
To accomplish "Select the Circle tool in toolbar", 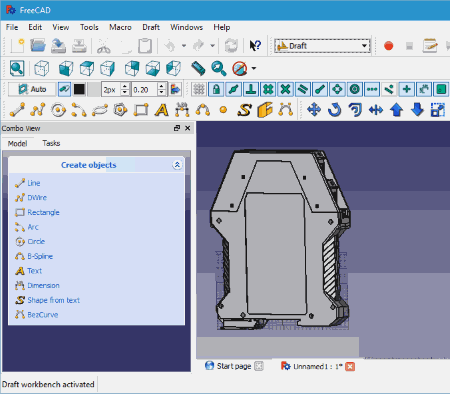I will (x=58, y=110).
